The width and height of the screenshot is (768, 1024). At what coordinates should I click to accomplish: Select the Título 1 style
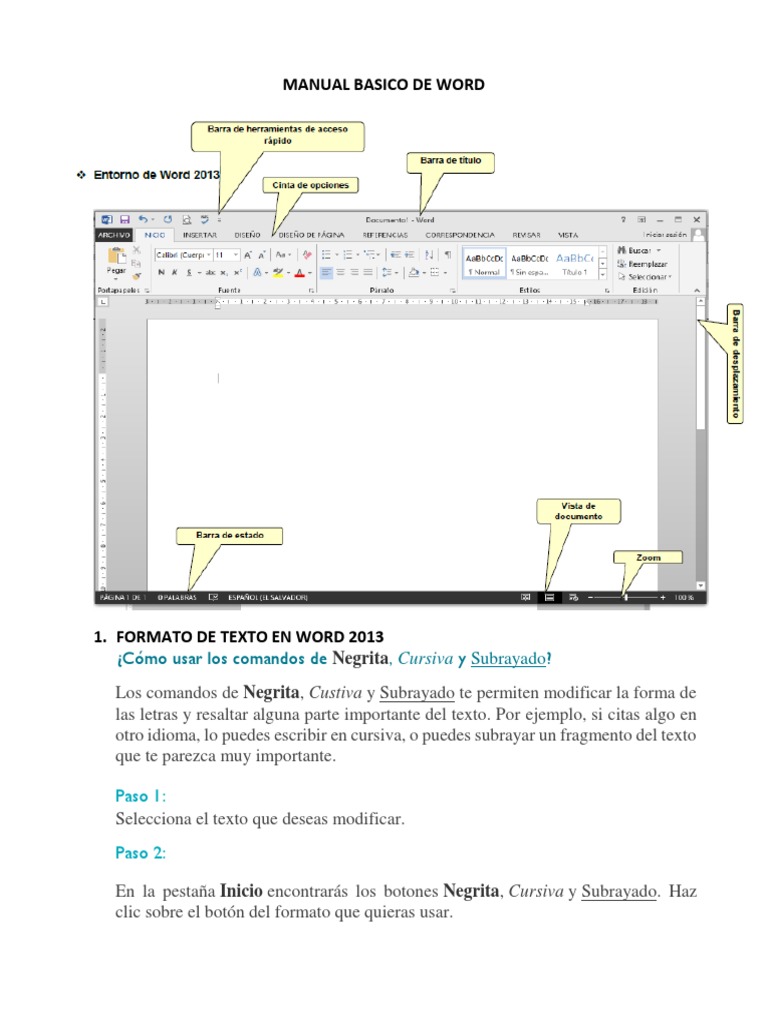tap(575, 264)
